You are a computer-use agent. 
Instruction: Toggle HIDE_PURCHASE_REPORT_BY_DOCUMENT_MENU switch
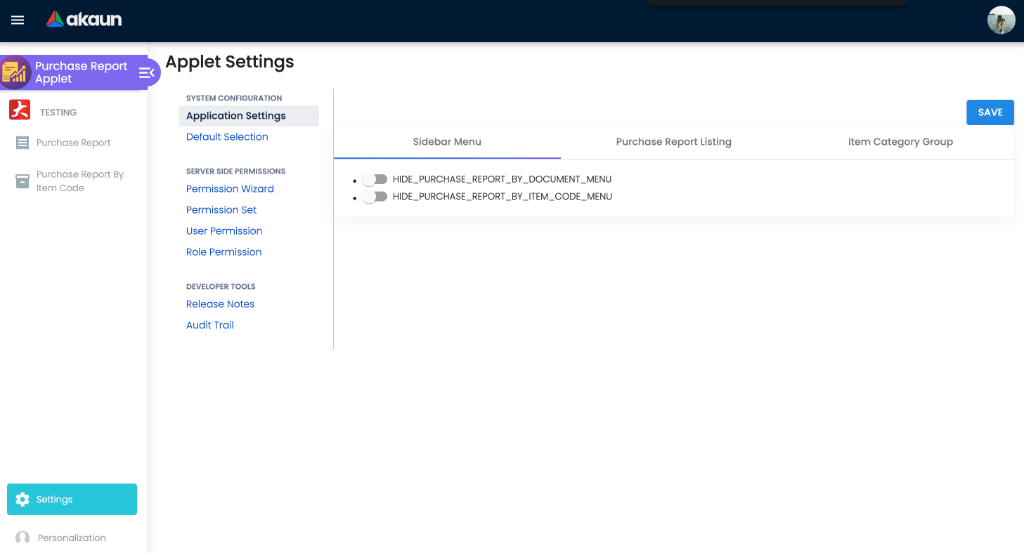[x=375, y=179]
